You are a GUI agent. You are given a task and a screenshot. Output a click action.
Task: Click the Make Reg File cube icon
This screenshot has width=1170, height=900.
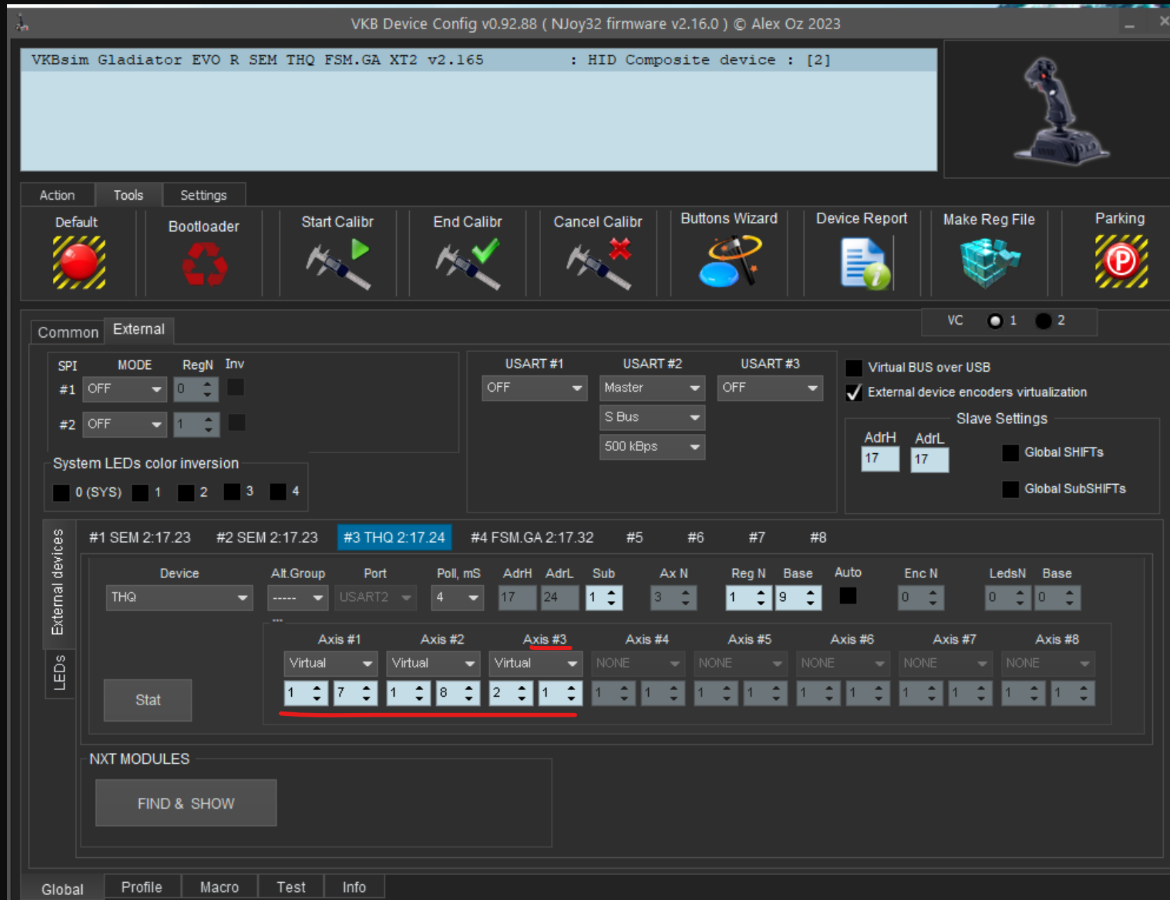pyautogui.click(x=989, y=262)
